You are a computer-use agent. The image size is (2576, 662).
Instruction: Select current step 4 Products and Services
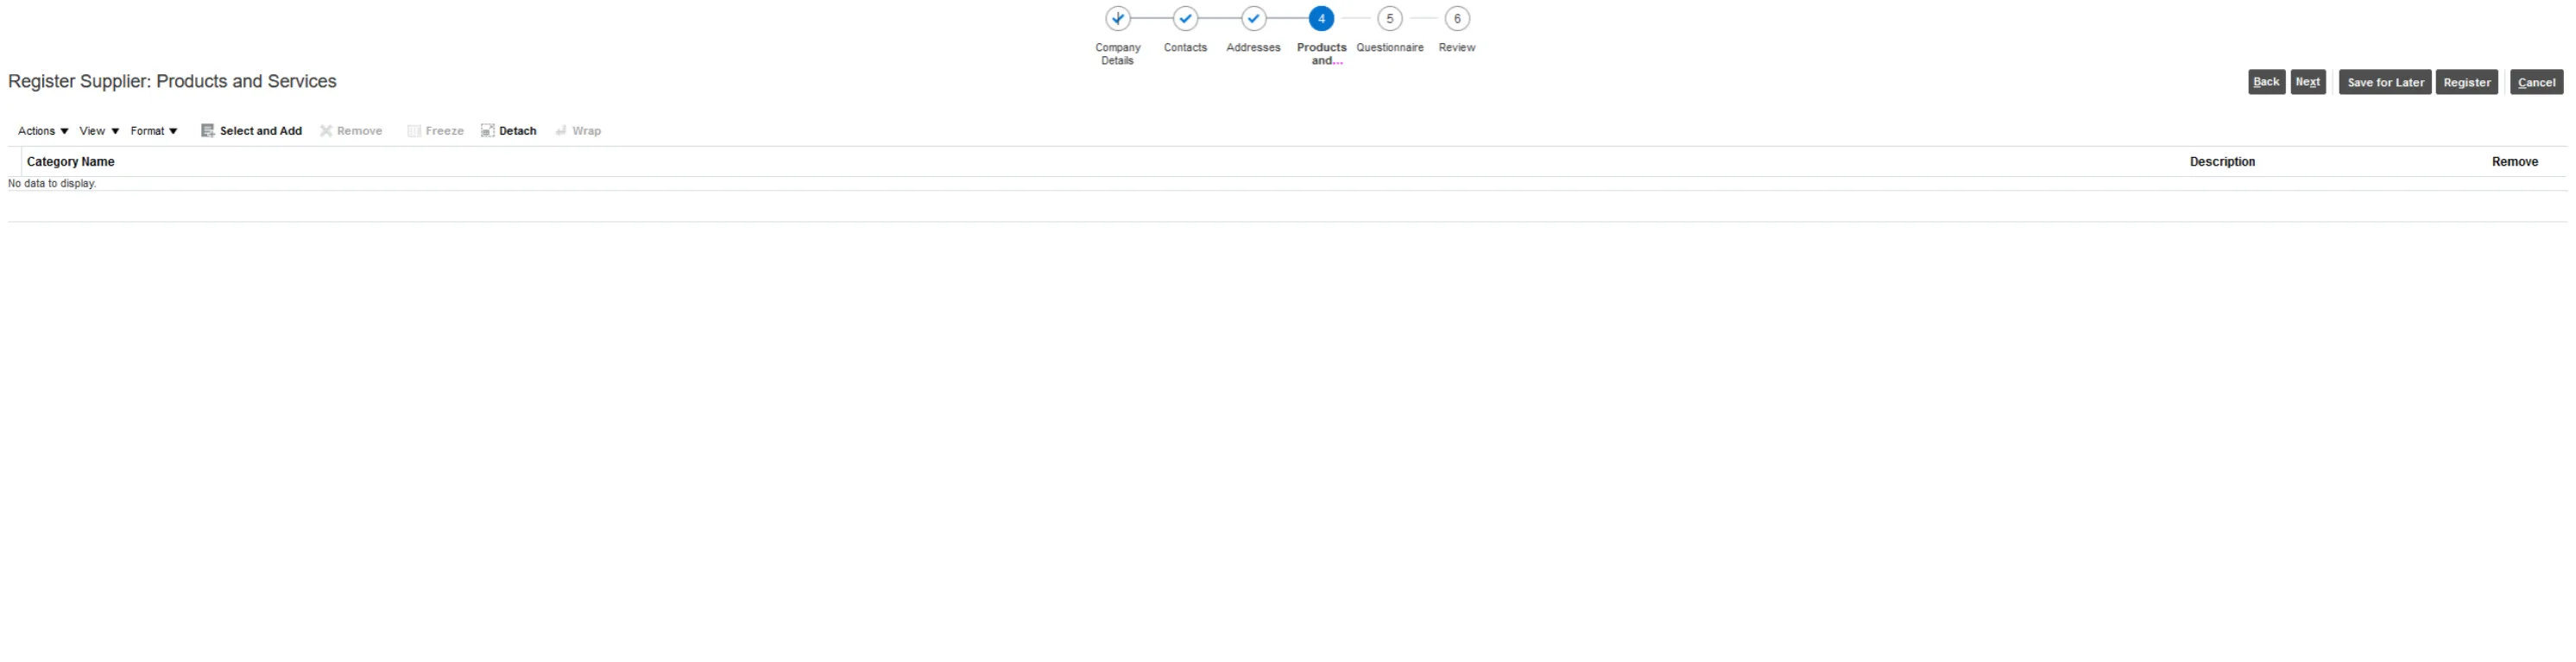(x=1321, y=19)
